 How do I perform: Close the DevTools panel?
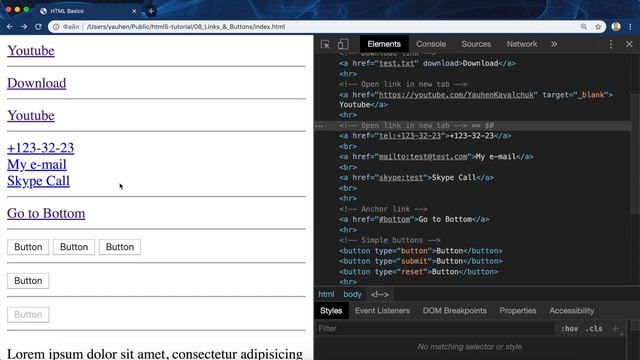629,44
